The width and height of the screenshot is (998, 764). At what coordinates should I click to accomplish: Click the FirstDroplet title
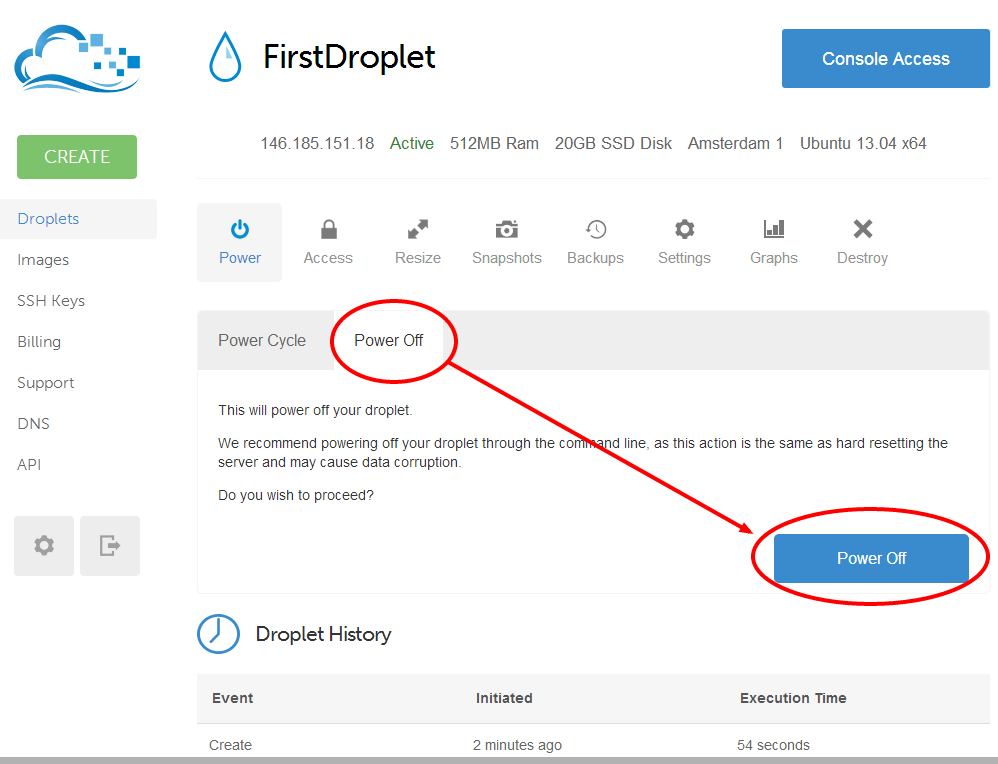point(349,57)
